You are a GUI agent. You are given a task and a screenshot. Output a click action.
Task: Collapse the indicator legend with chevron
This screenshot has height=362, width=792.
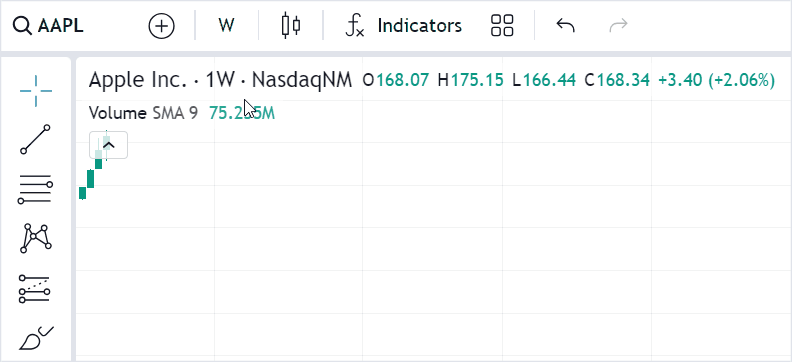click(x=109, y=145)
